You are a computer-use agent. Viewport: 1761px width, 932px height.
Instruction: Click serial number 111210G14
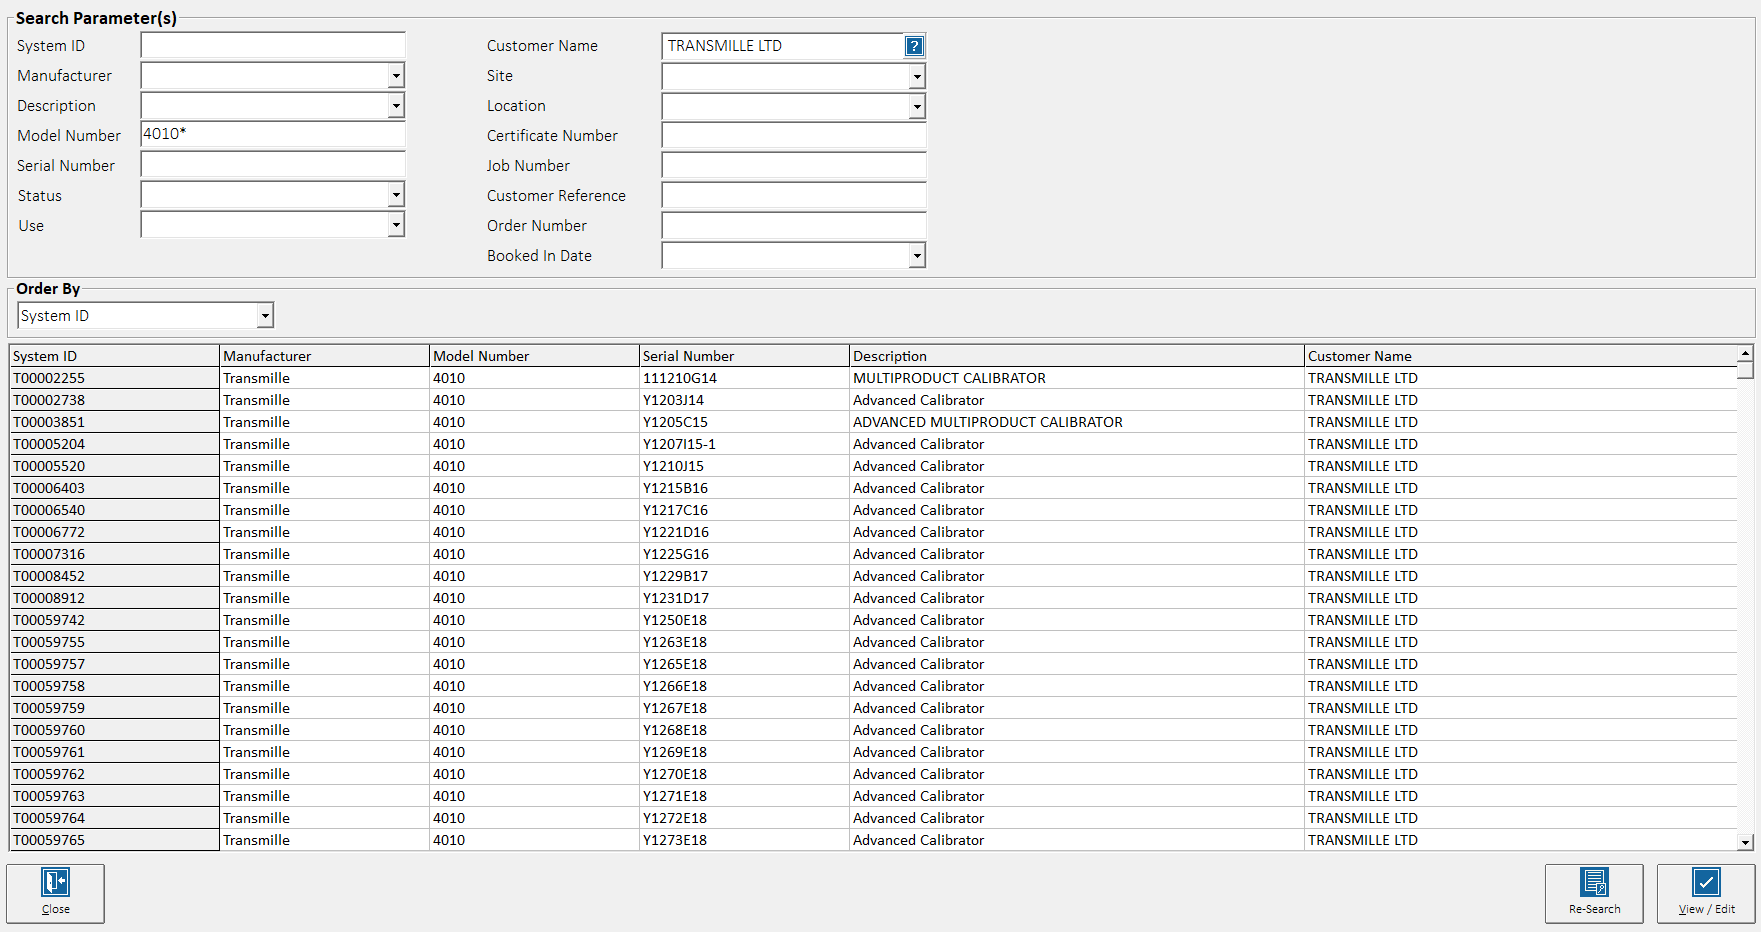click(x=680, y=378)
